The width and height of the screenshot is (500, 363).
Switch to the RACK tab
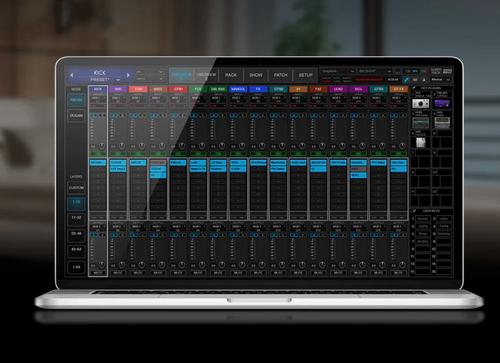[x=231, y=75]
